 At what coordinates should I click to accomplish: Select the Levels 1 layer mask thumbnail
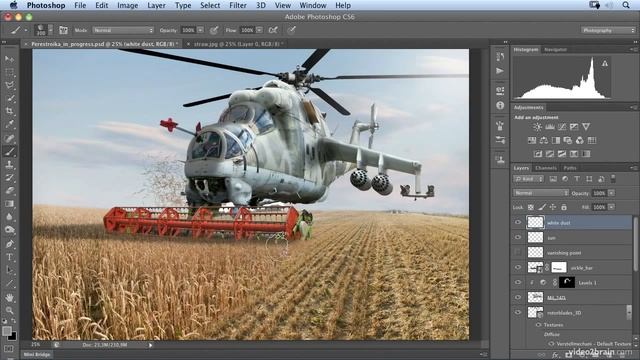click(567, 282)
